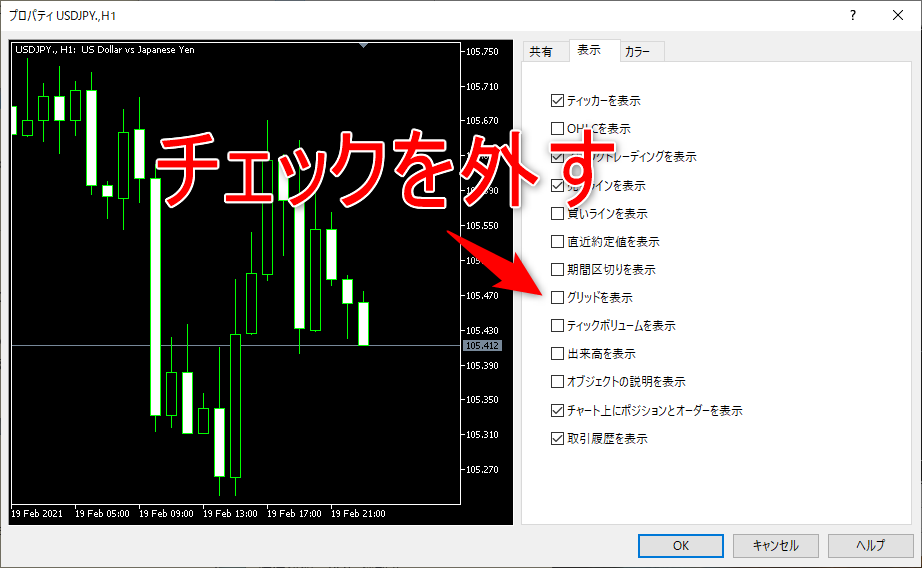
Task: Click the 19 Feb 13:00 time label
Action: [x=230, y=513]
